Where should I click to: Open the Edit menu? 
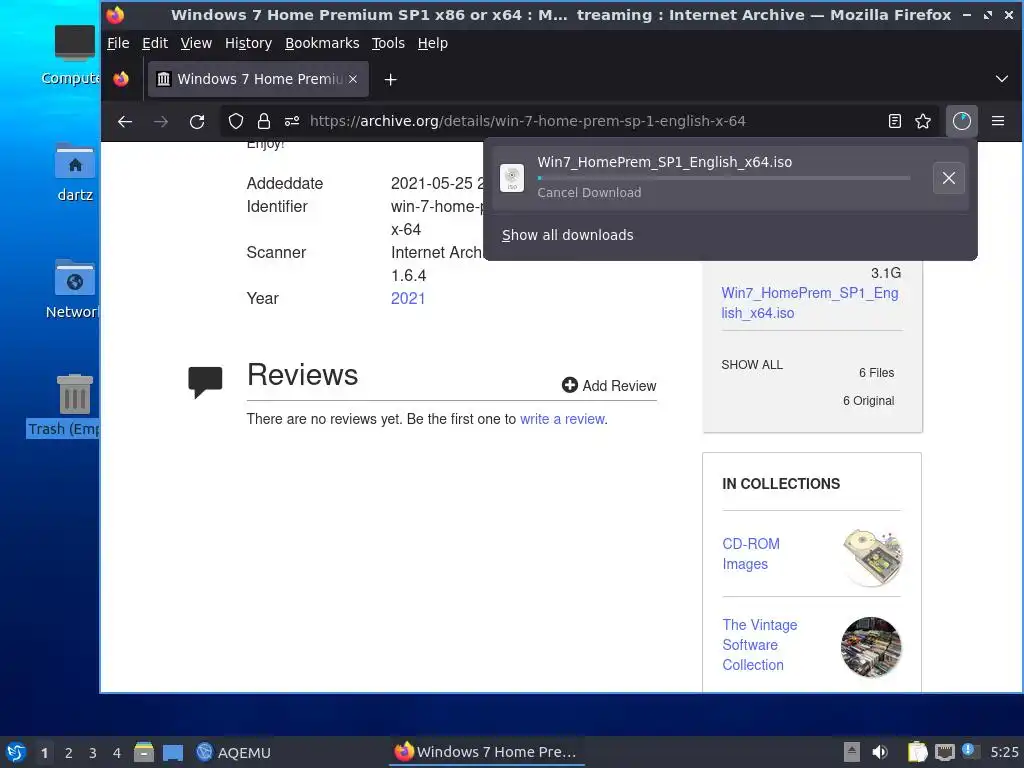pyautogui.click(x=155, y=43)
